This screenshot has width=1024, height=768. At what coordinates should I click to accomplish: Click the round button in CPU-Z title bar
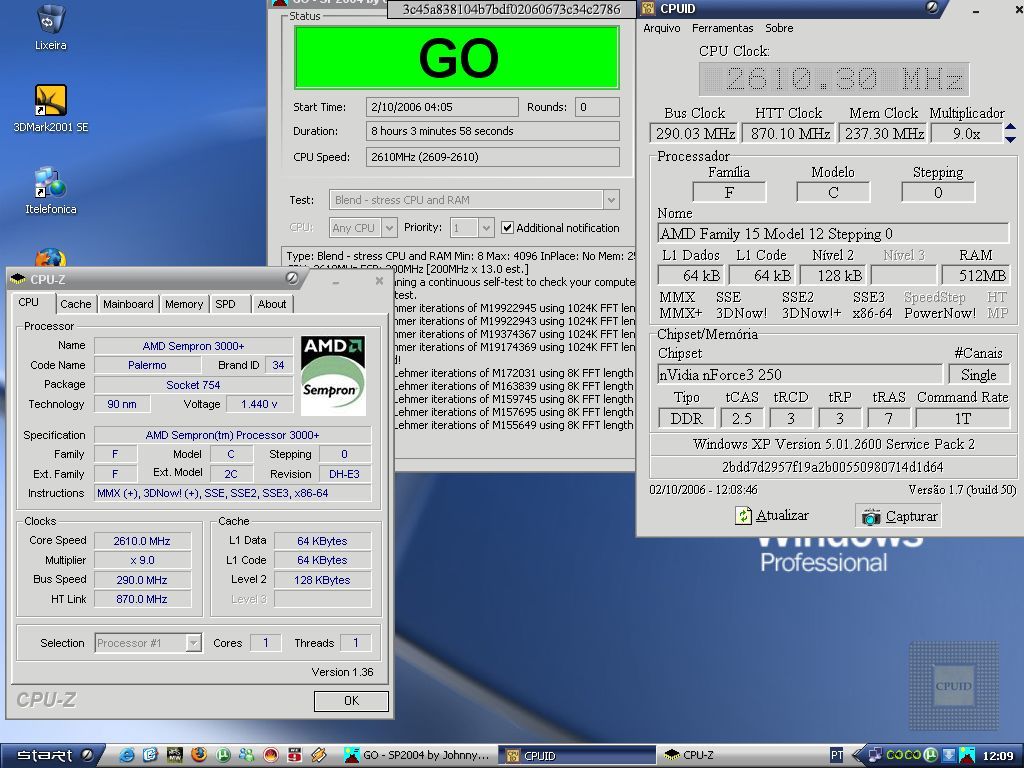292,278
